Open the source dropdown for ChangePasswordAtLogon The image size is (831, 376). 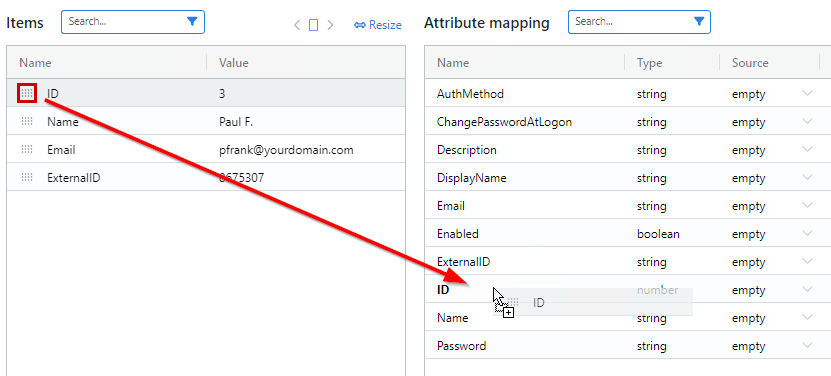(808, 121)
